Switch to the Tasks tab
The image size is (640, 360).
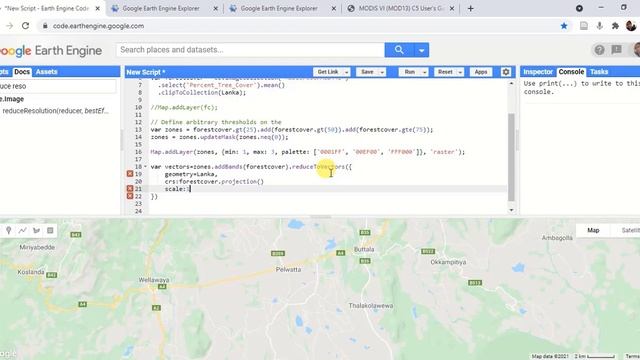[599, 72]
